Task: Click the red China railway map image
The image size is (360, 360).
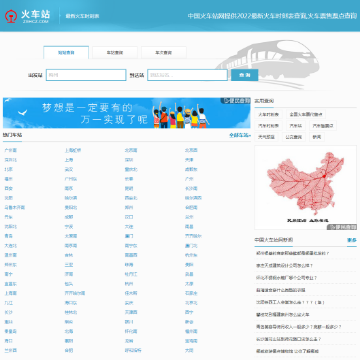Action: pos(305,187)
